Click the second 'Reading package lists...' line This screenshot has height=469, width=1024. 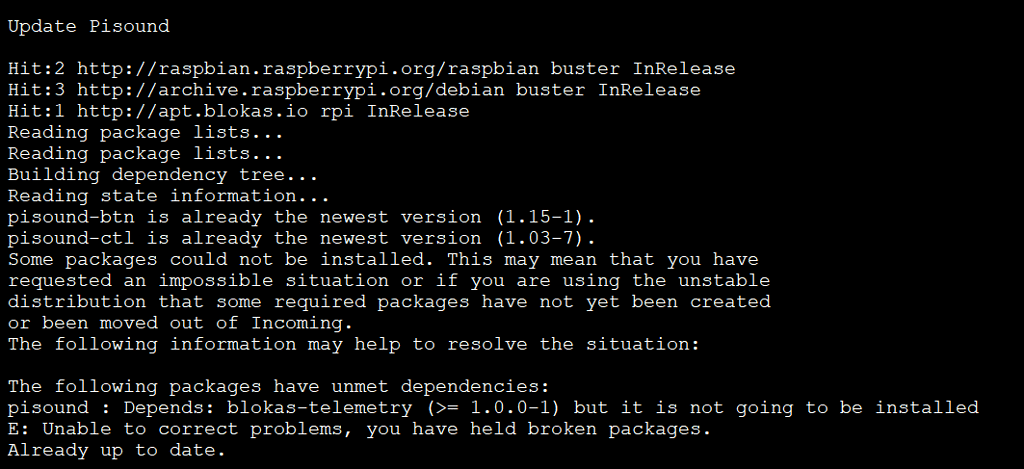point(145,154)
